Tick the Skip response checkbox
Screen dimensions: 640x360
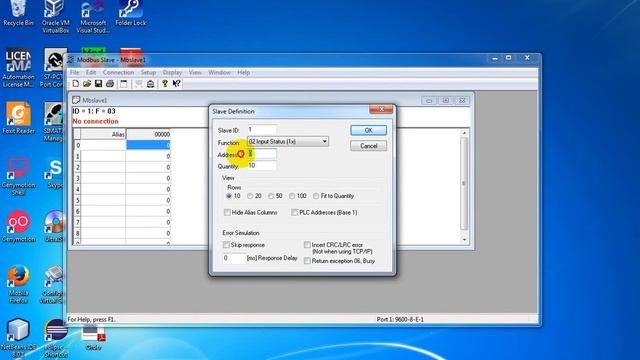point(226,245)
